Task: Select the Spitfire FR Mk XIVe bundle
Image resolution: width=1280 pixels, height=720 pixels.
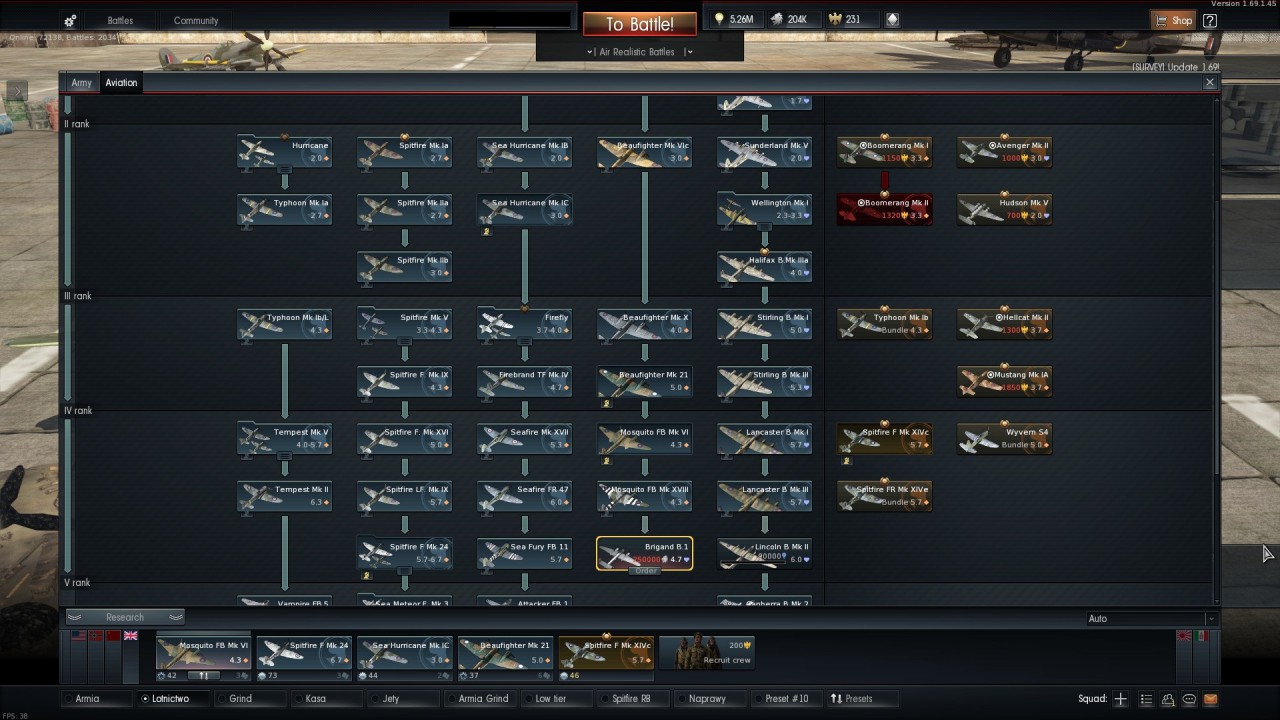Action: [x=884, y=496]
